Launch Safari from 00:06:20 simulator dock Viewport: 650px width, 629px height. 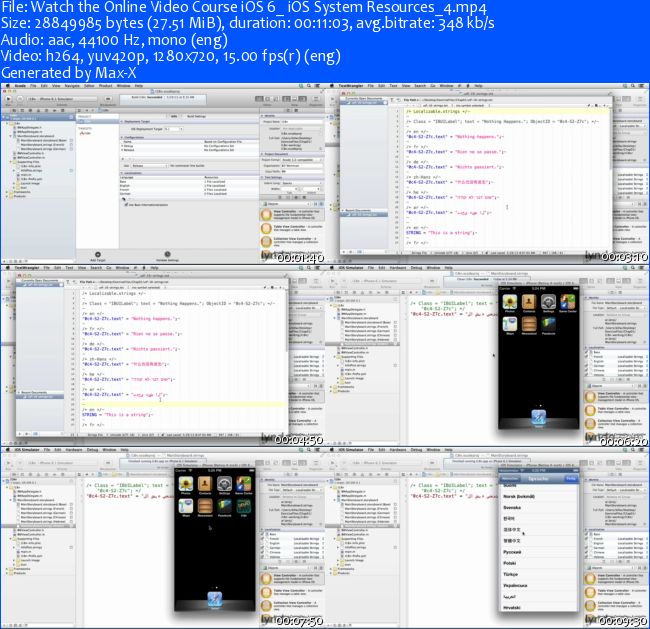538,417
